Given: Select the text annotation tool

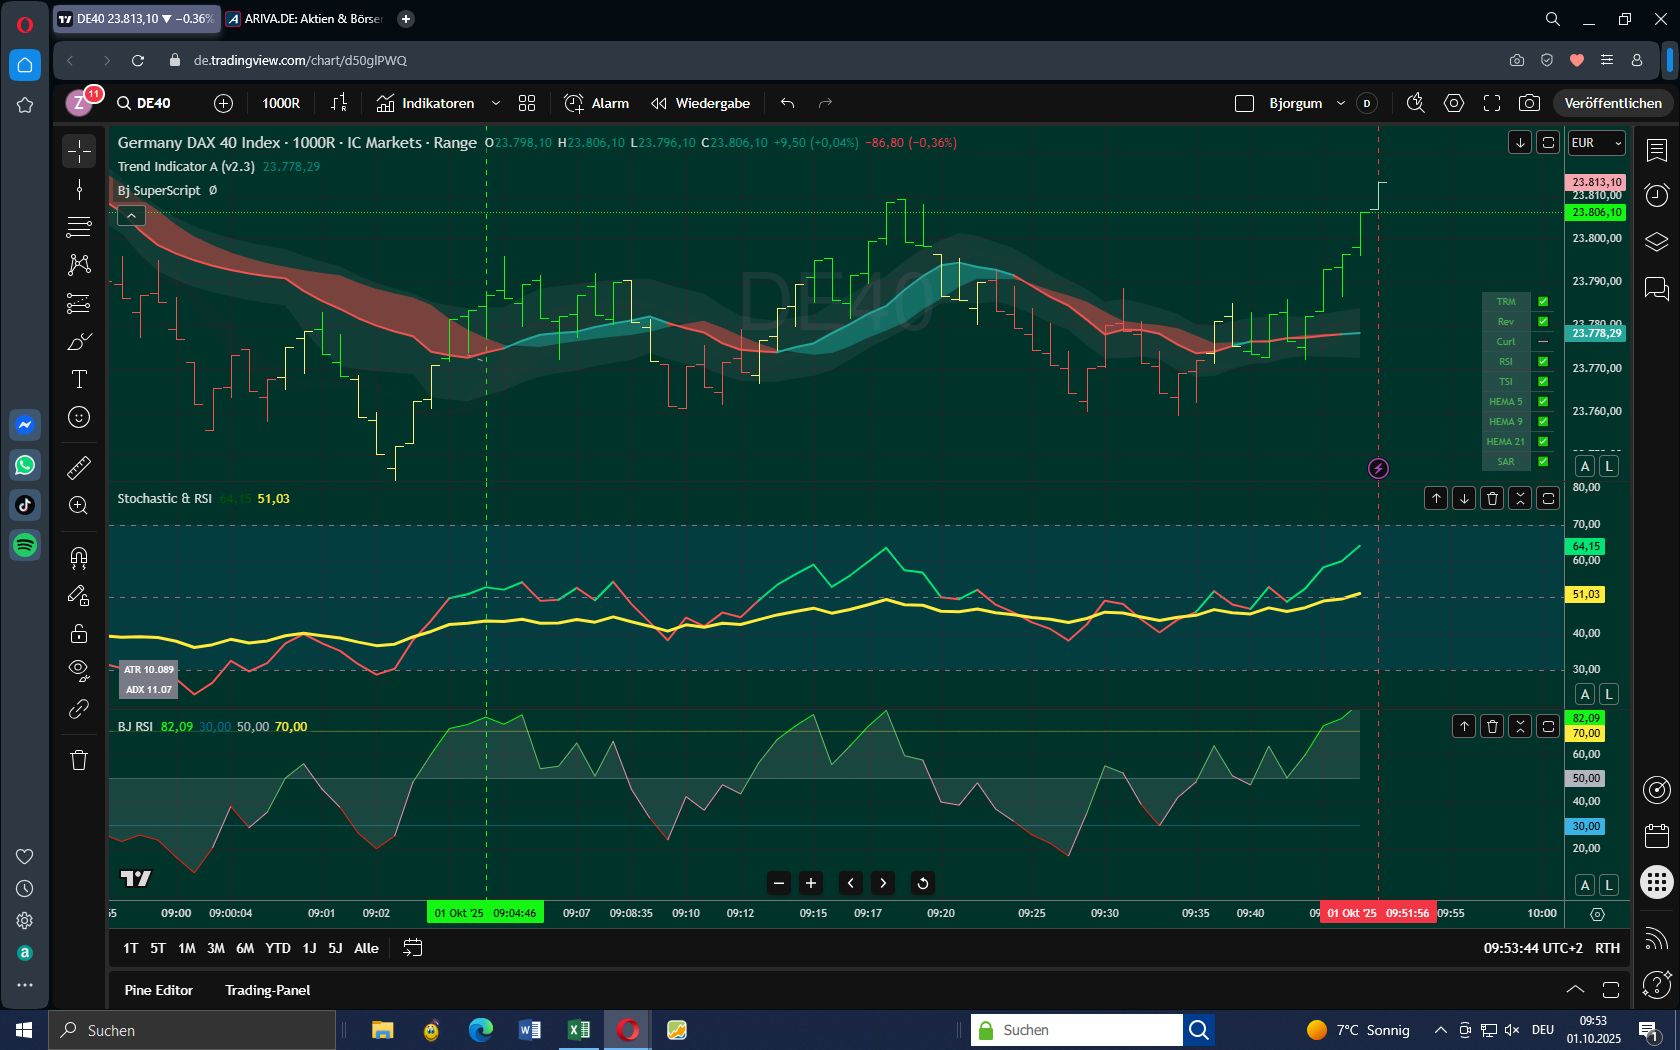Looking at the screenshot, I should pos(78,379).
